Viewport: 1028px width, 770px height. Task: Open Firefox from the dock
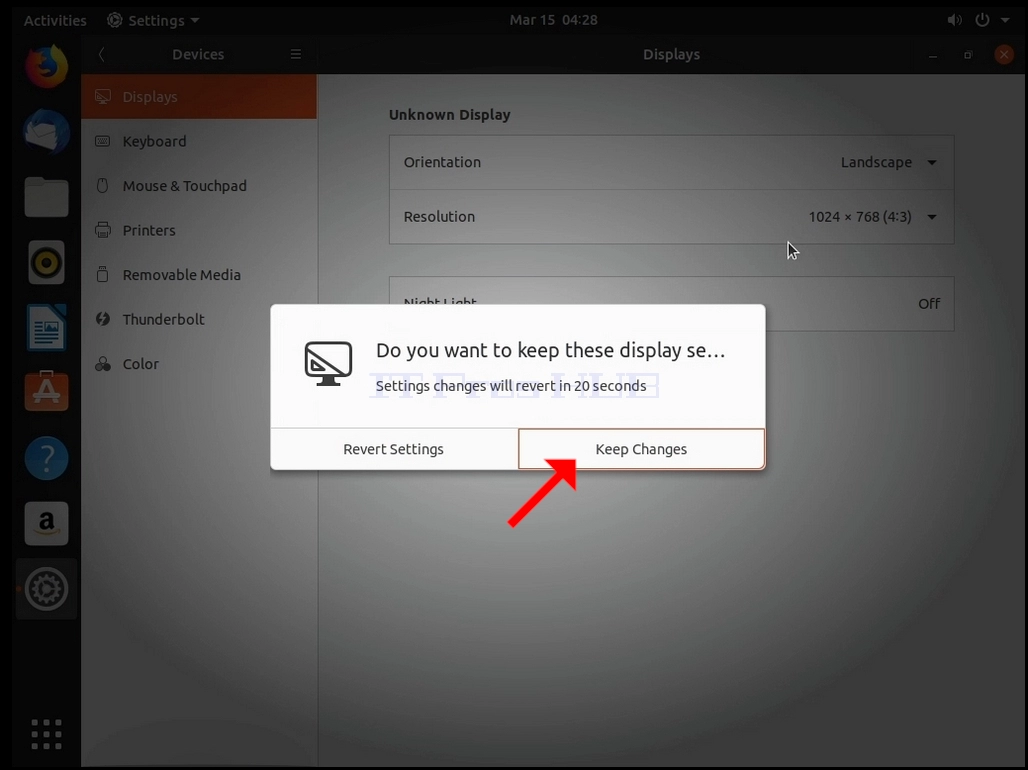pos(46,66)
